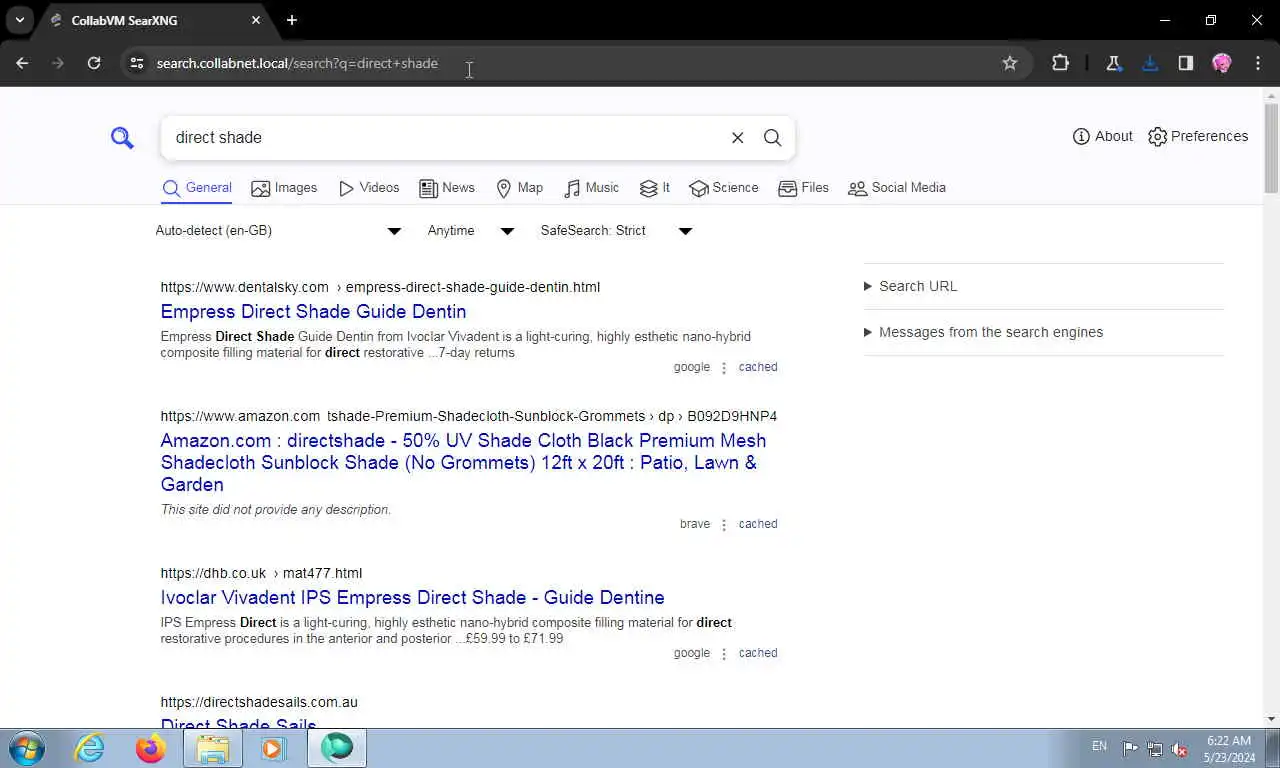Click the https://directshadesails.com.au URL text
1280x768 pixels.
(x=259, y=702)
